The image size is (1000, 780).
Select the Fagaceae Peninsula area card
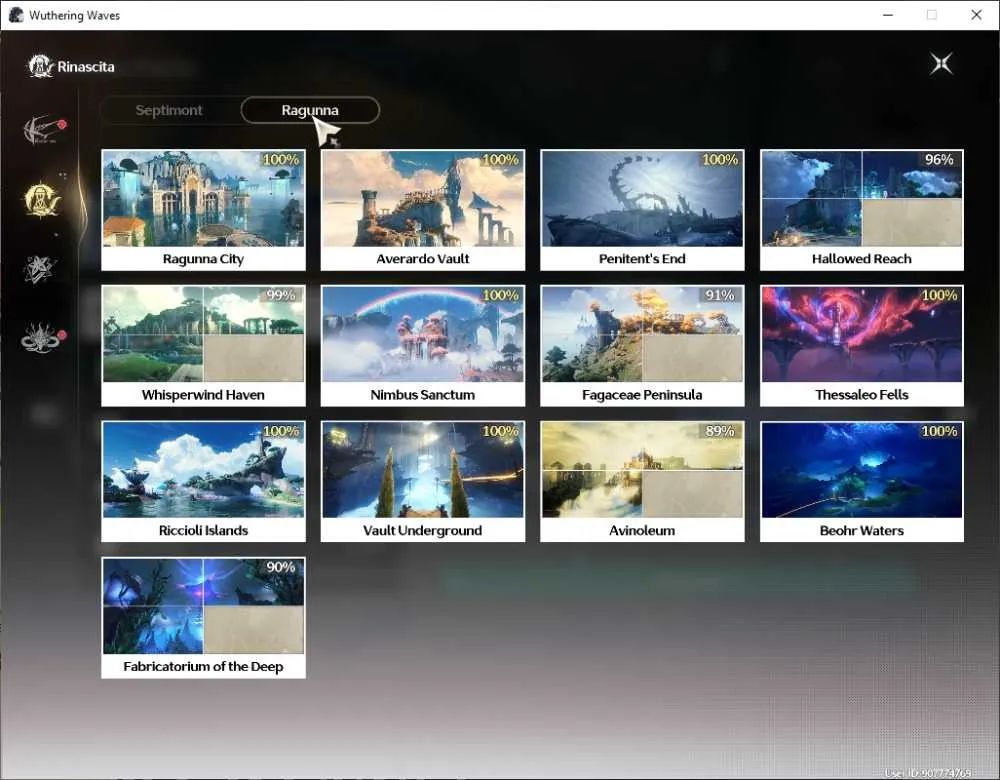642,346
